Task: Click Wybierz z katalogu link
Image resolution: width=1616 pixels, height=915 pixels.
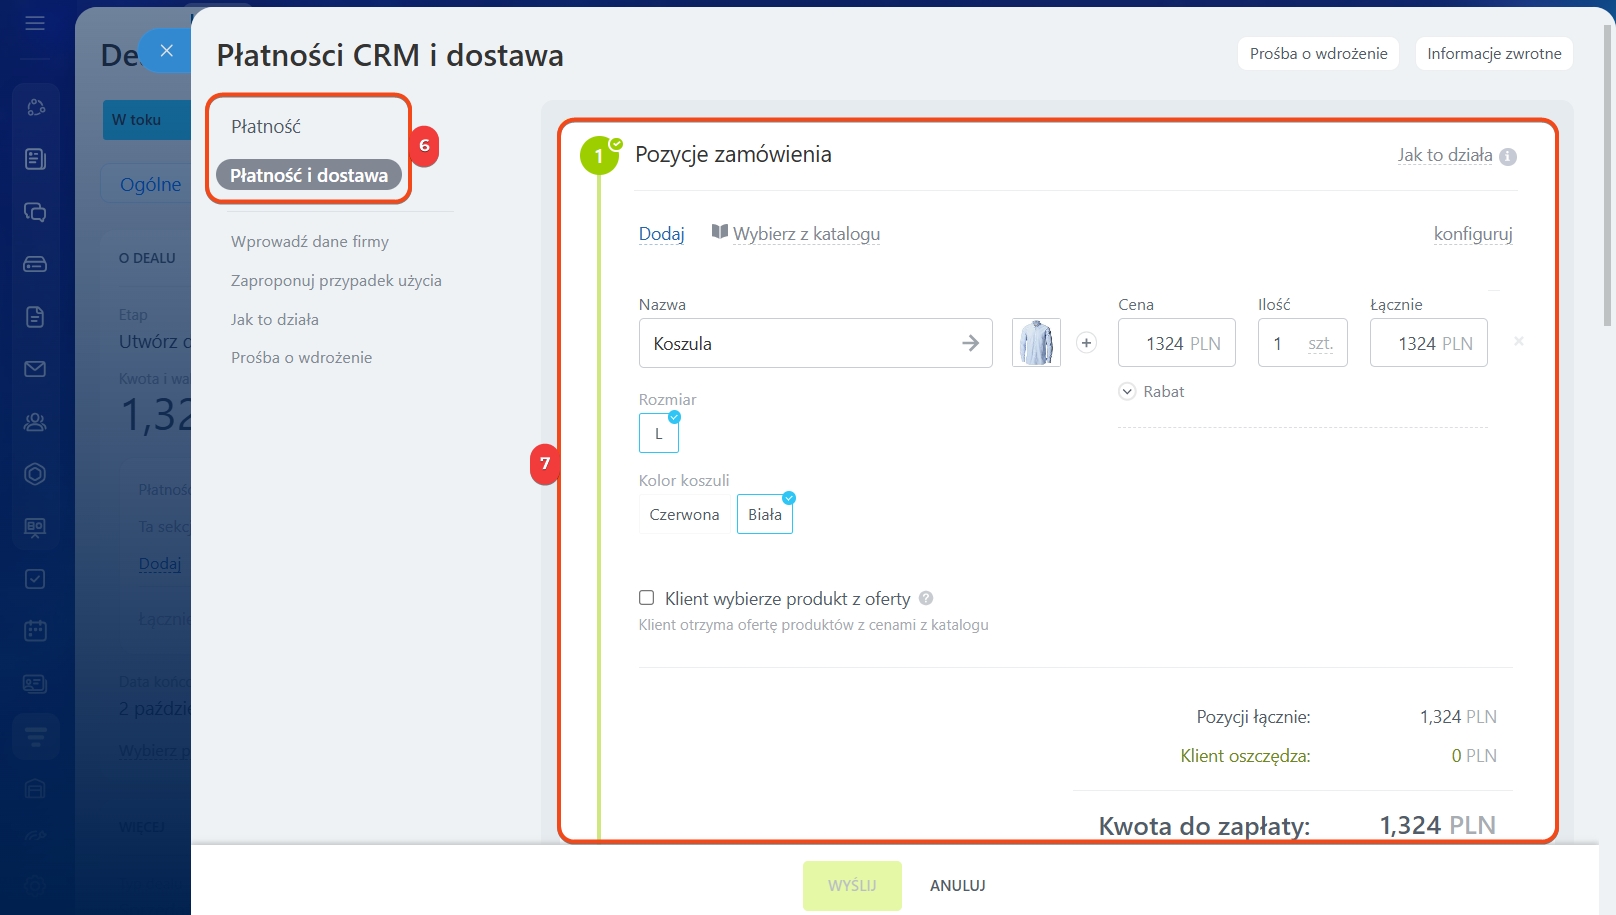Action: click(x=806, y=234)
